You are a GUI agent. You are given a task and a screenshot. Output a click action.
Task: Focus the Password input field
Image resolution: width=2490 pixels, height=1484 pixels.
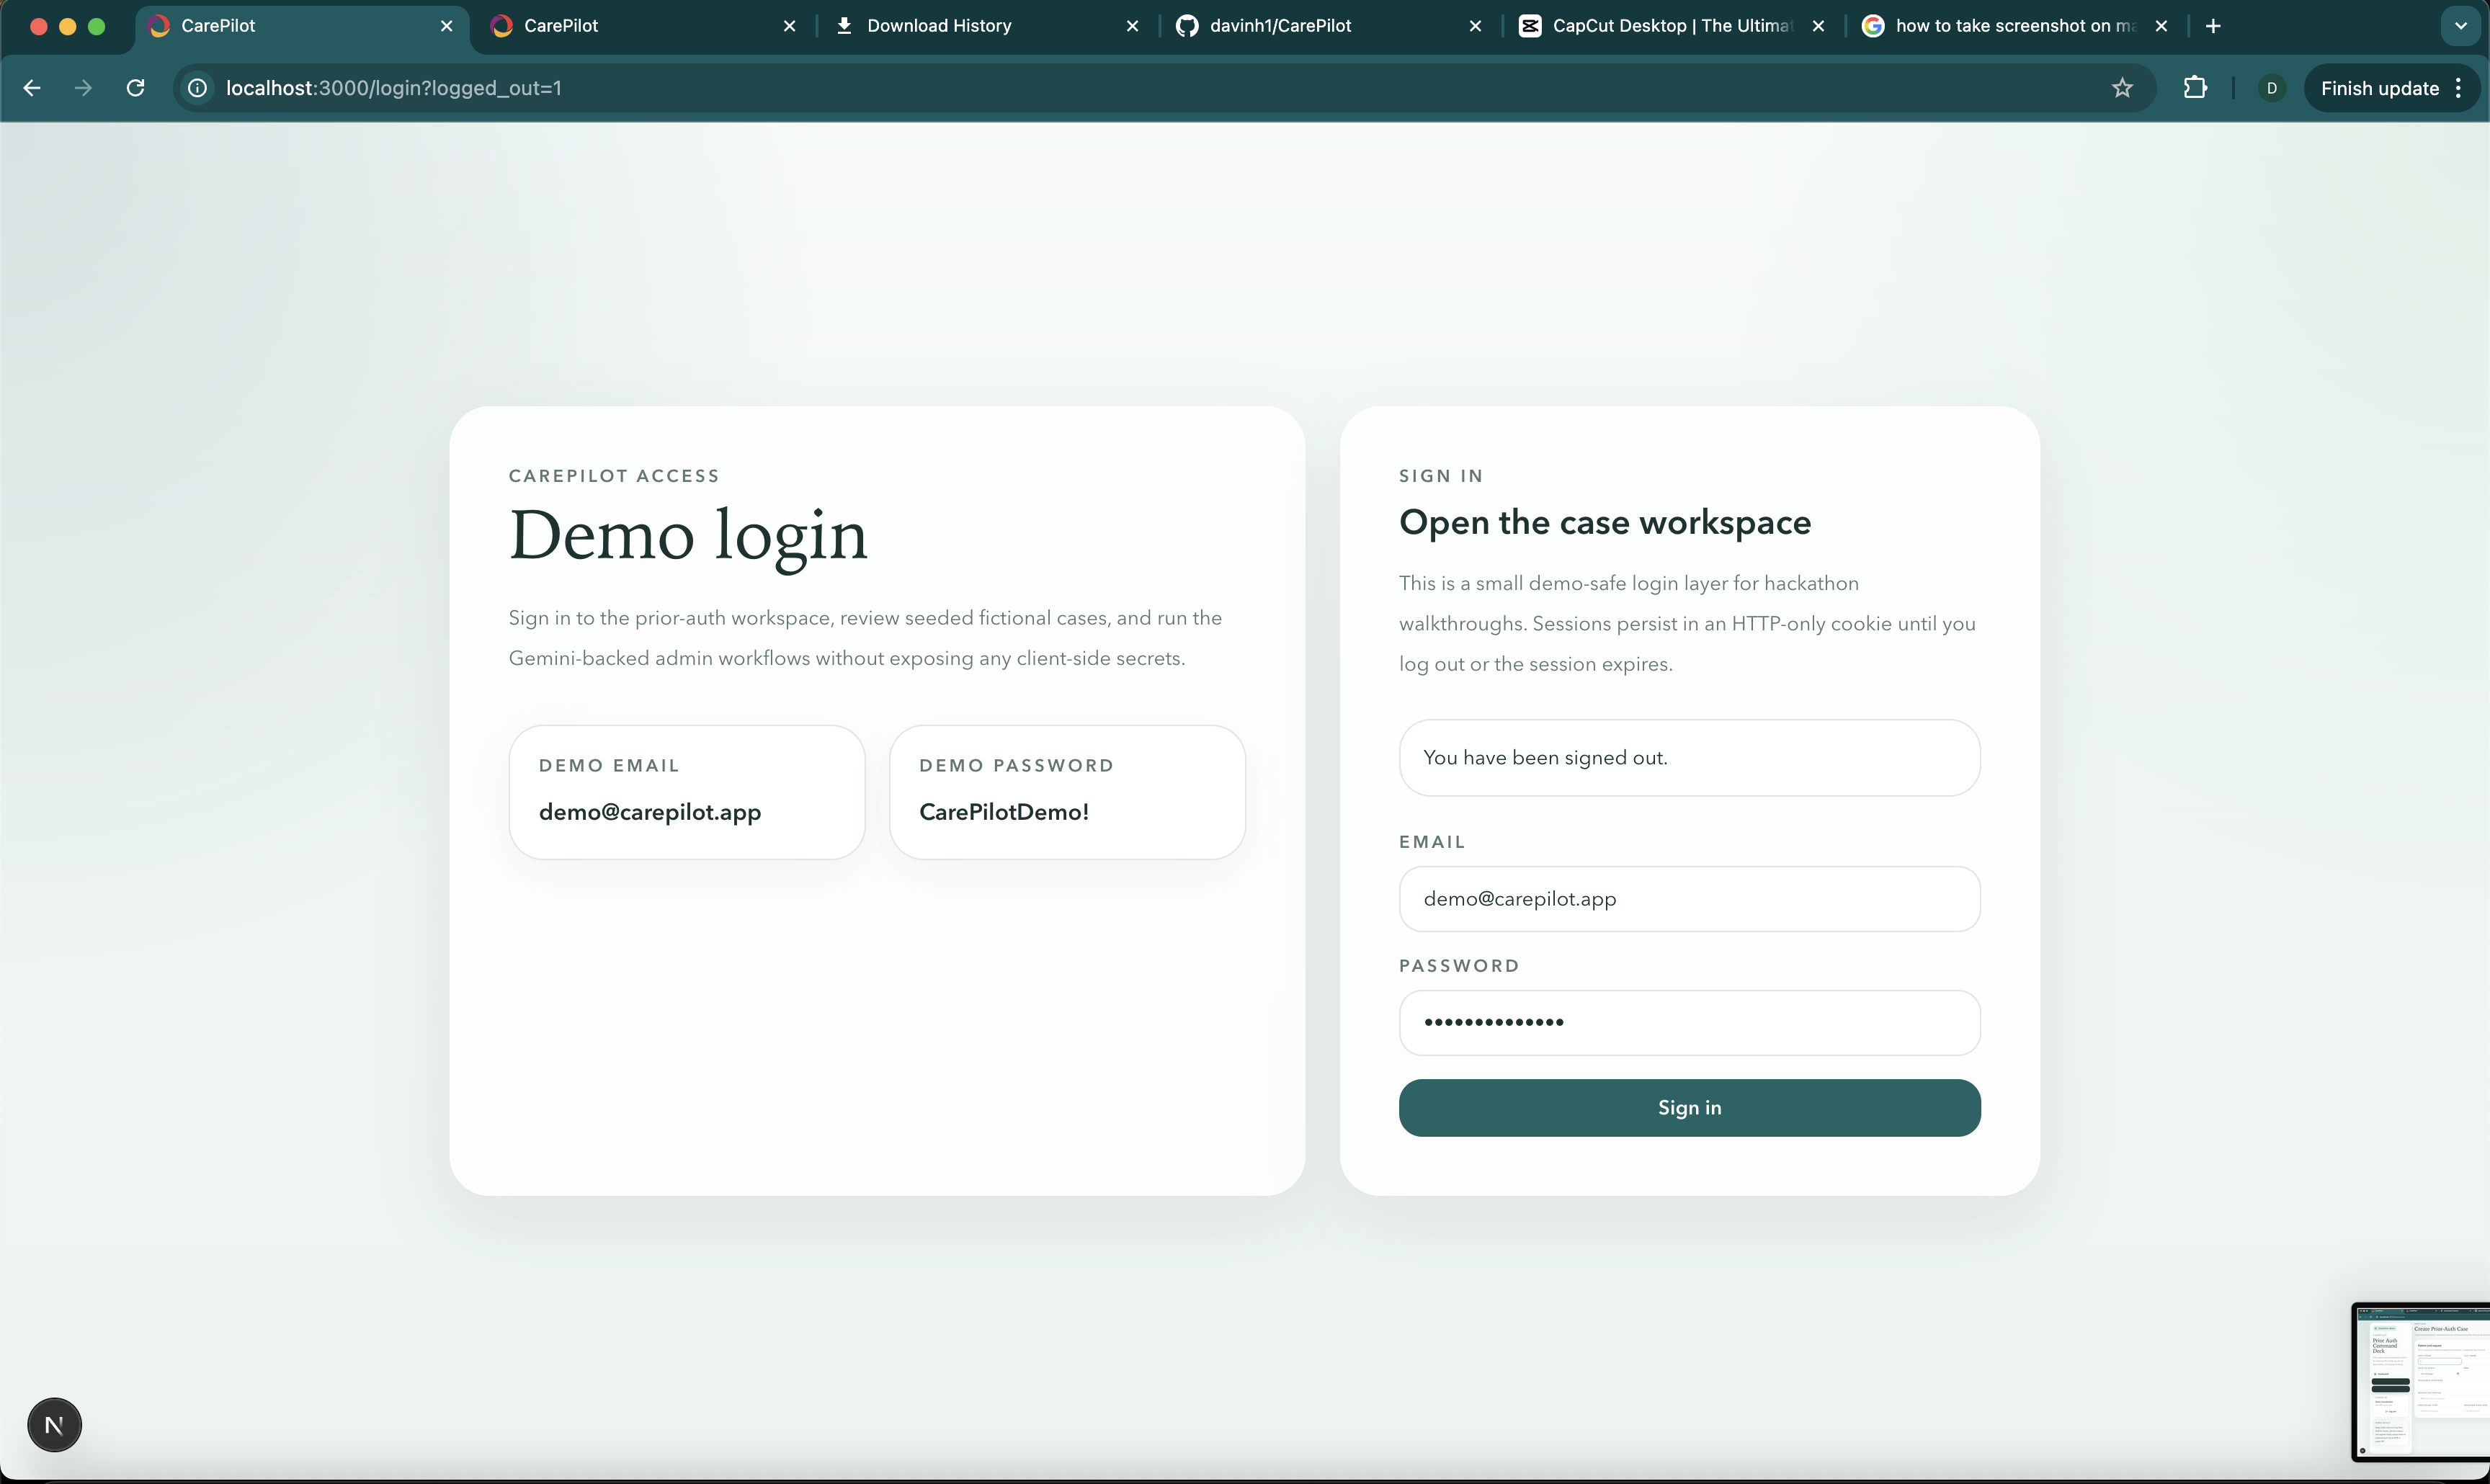[x=1689, y=1022]
